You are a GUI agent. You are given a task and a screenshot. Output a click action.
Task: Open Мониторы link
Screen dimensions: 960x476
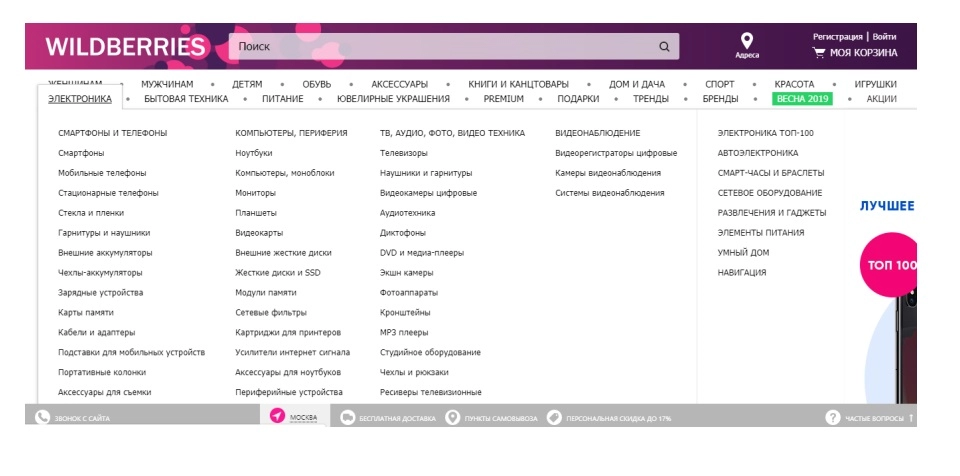(x=255, y=193)
